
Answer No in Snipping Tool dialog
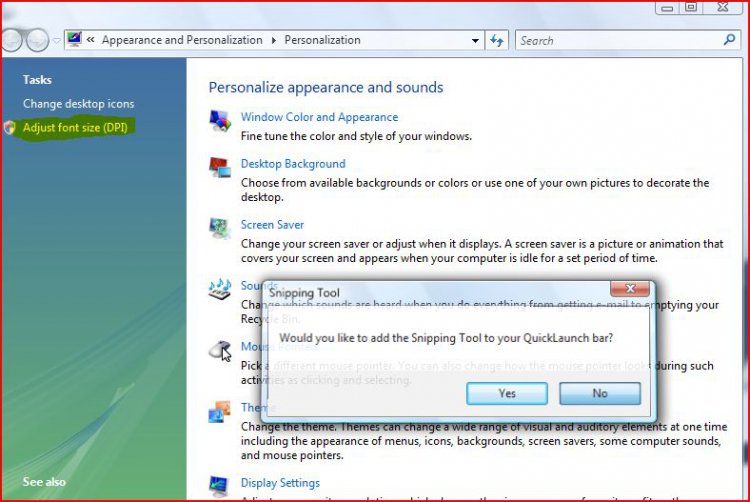pyautogui.click(x=600, y=393)
